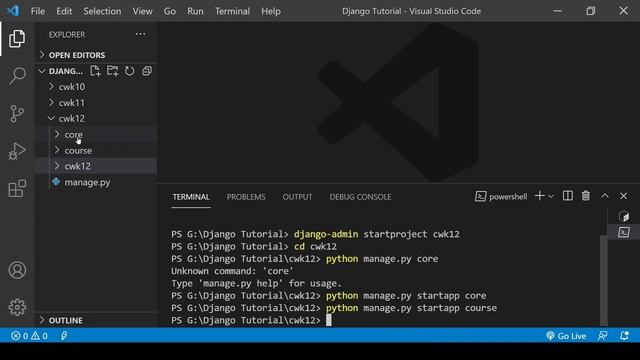Switch to the Debug Console tab
The height and width of the screenshot is (360, 640).
point(360,197)
